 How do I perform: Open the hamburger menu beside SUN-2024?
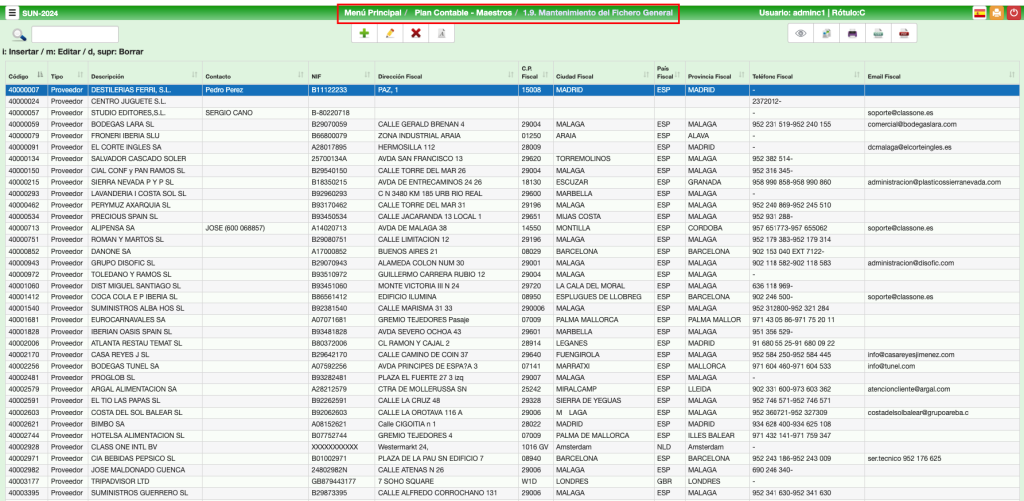pyautogui.click(x=12, y=13)
